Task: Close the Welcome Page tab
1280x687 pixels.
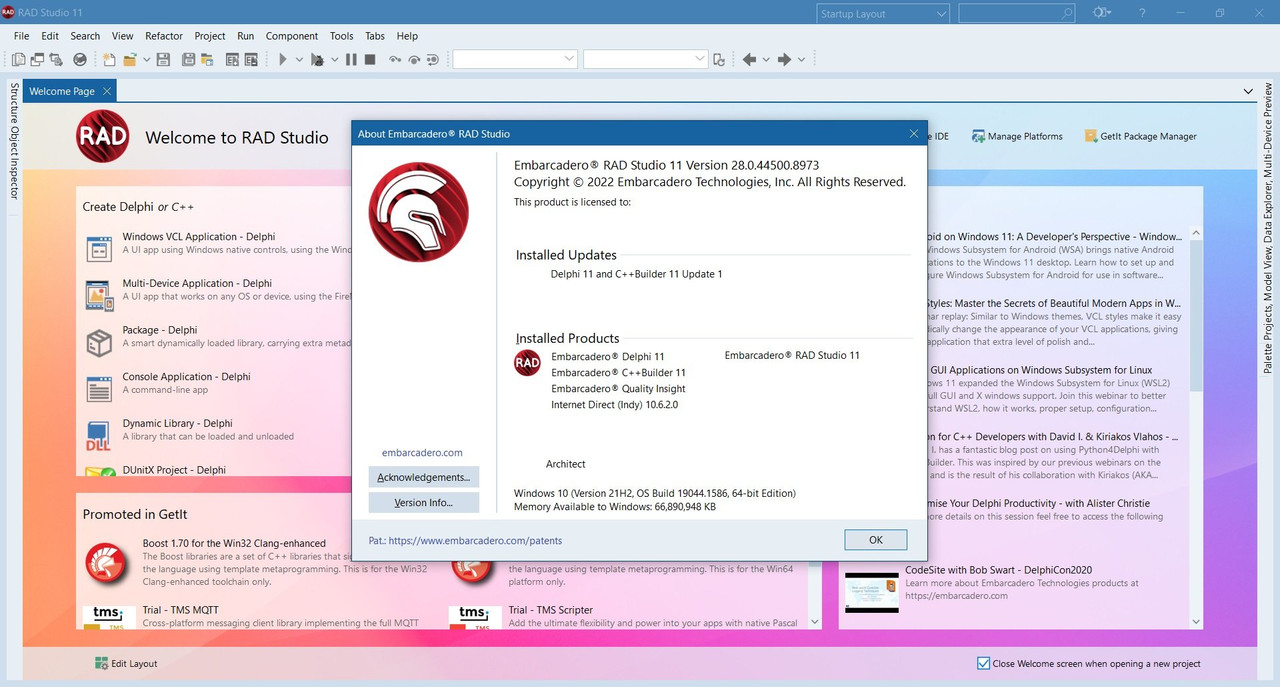Action: 108,91
